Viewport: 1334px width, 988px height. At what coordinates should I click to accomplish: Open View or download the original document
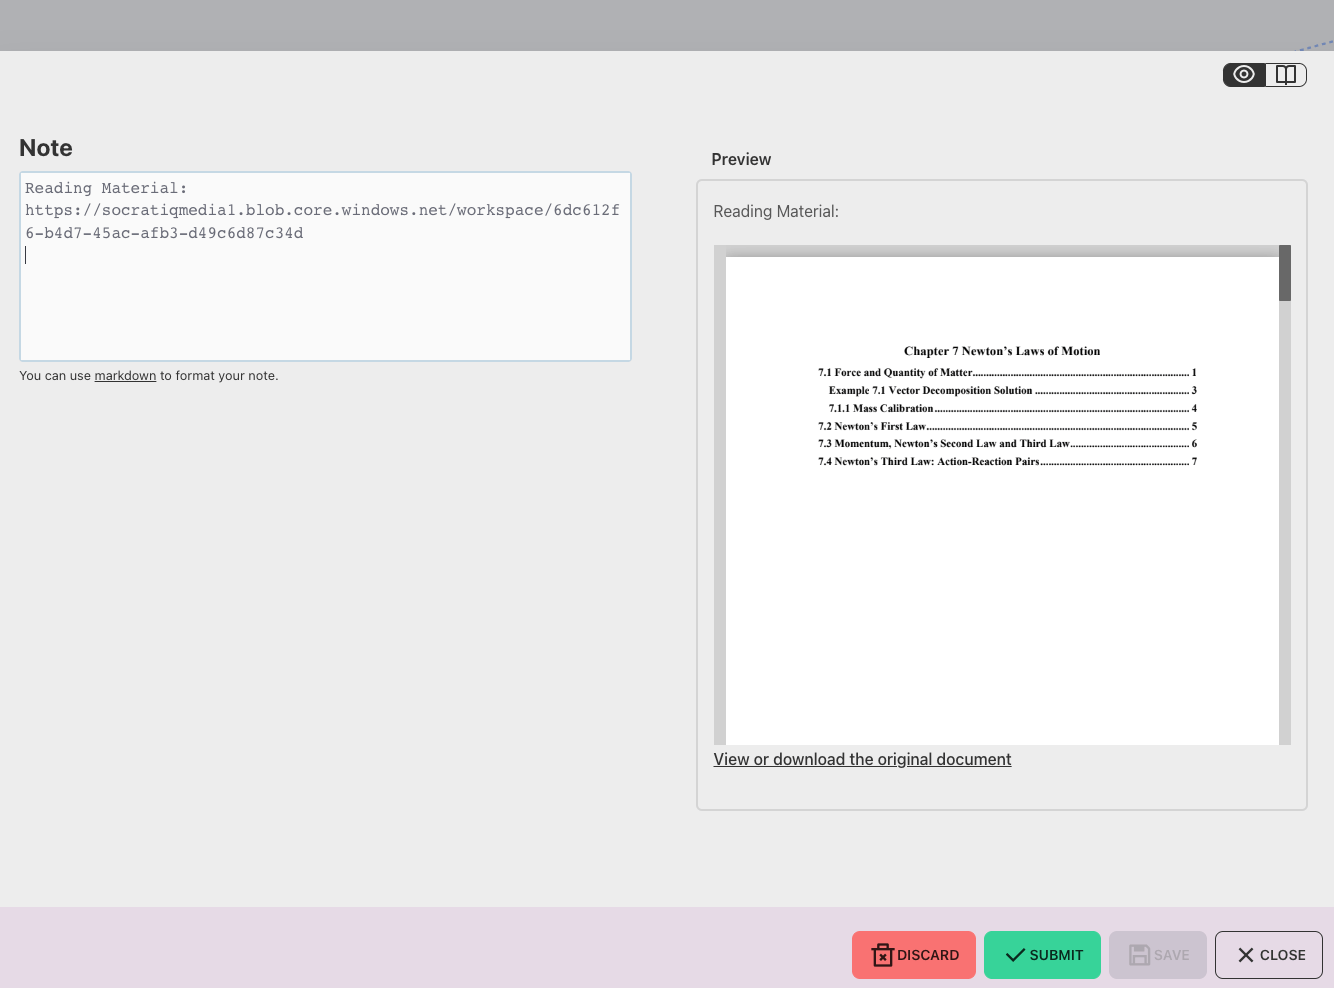click(x=862, y=759)
